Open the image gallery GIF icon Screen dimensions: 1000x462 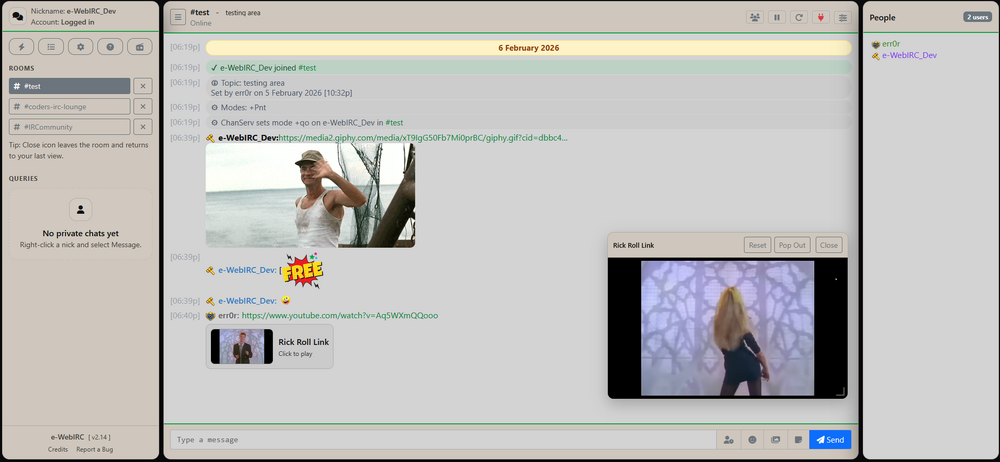click(776, 440)
